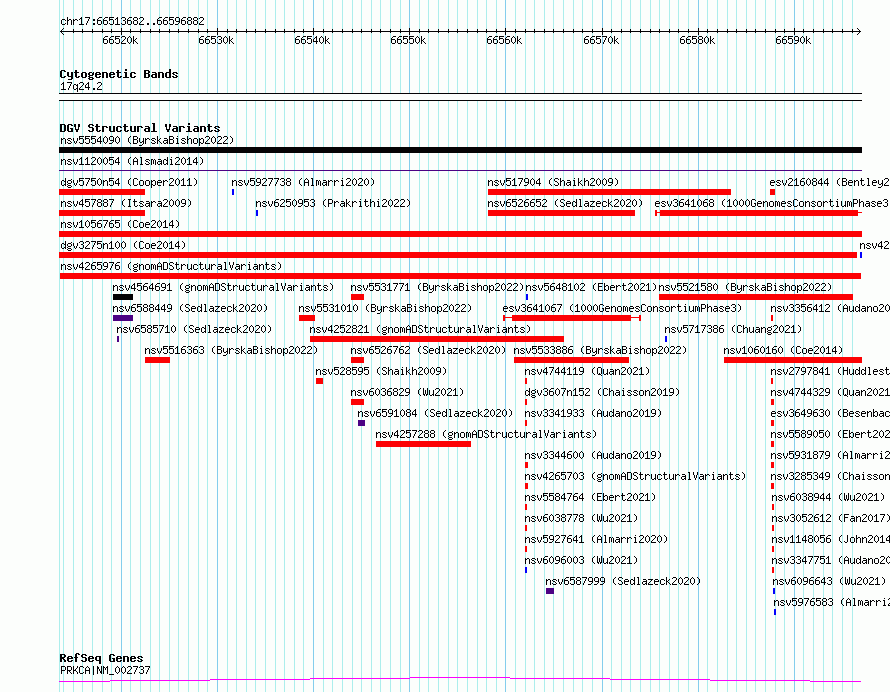890x692 pixels.
Task: Click nsv5531010 (ByrskaBishop2022) label
Action: coord(385,308)
